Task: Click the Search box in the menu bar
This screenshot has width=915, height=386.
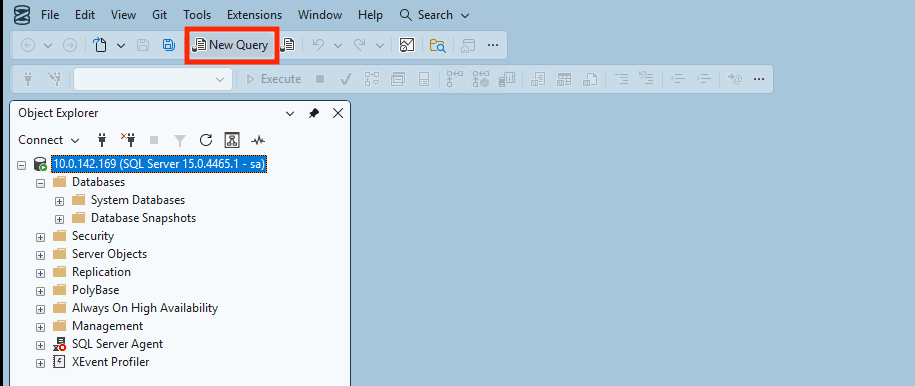Action: (435, 15)
